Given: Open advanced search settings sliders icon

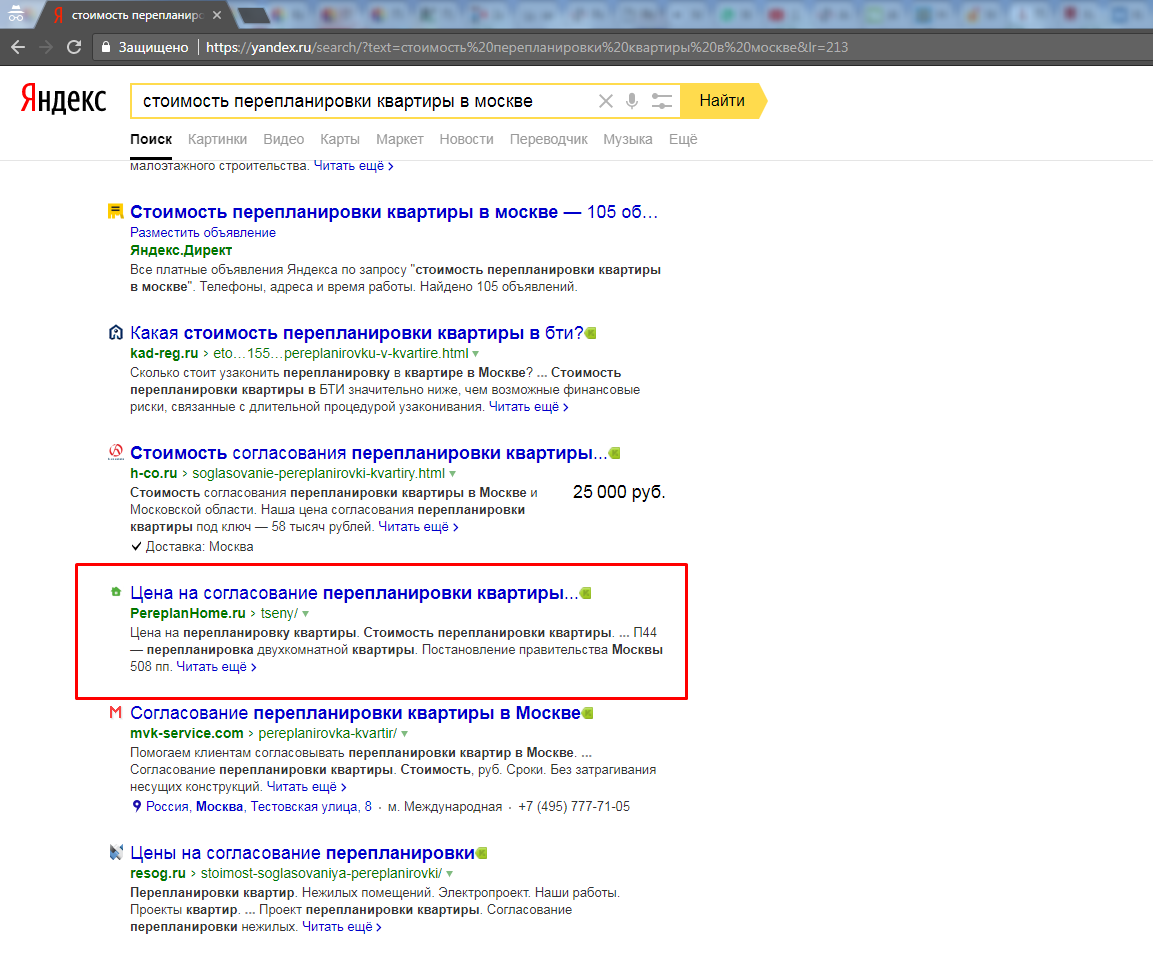Looking at the screenshot, I should [x=662, y=101].
